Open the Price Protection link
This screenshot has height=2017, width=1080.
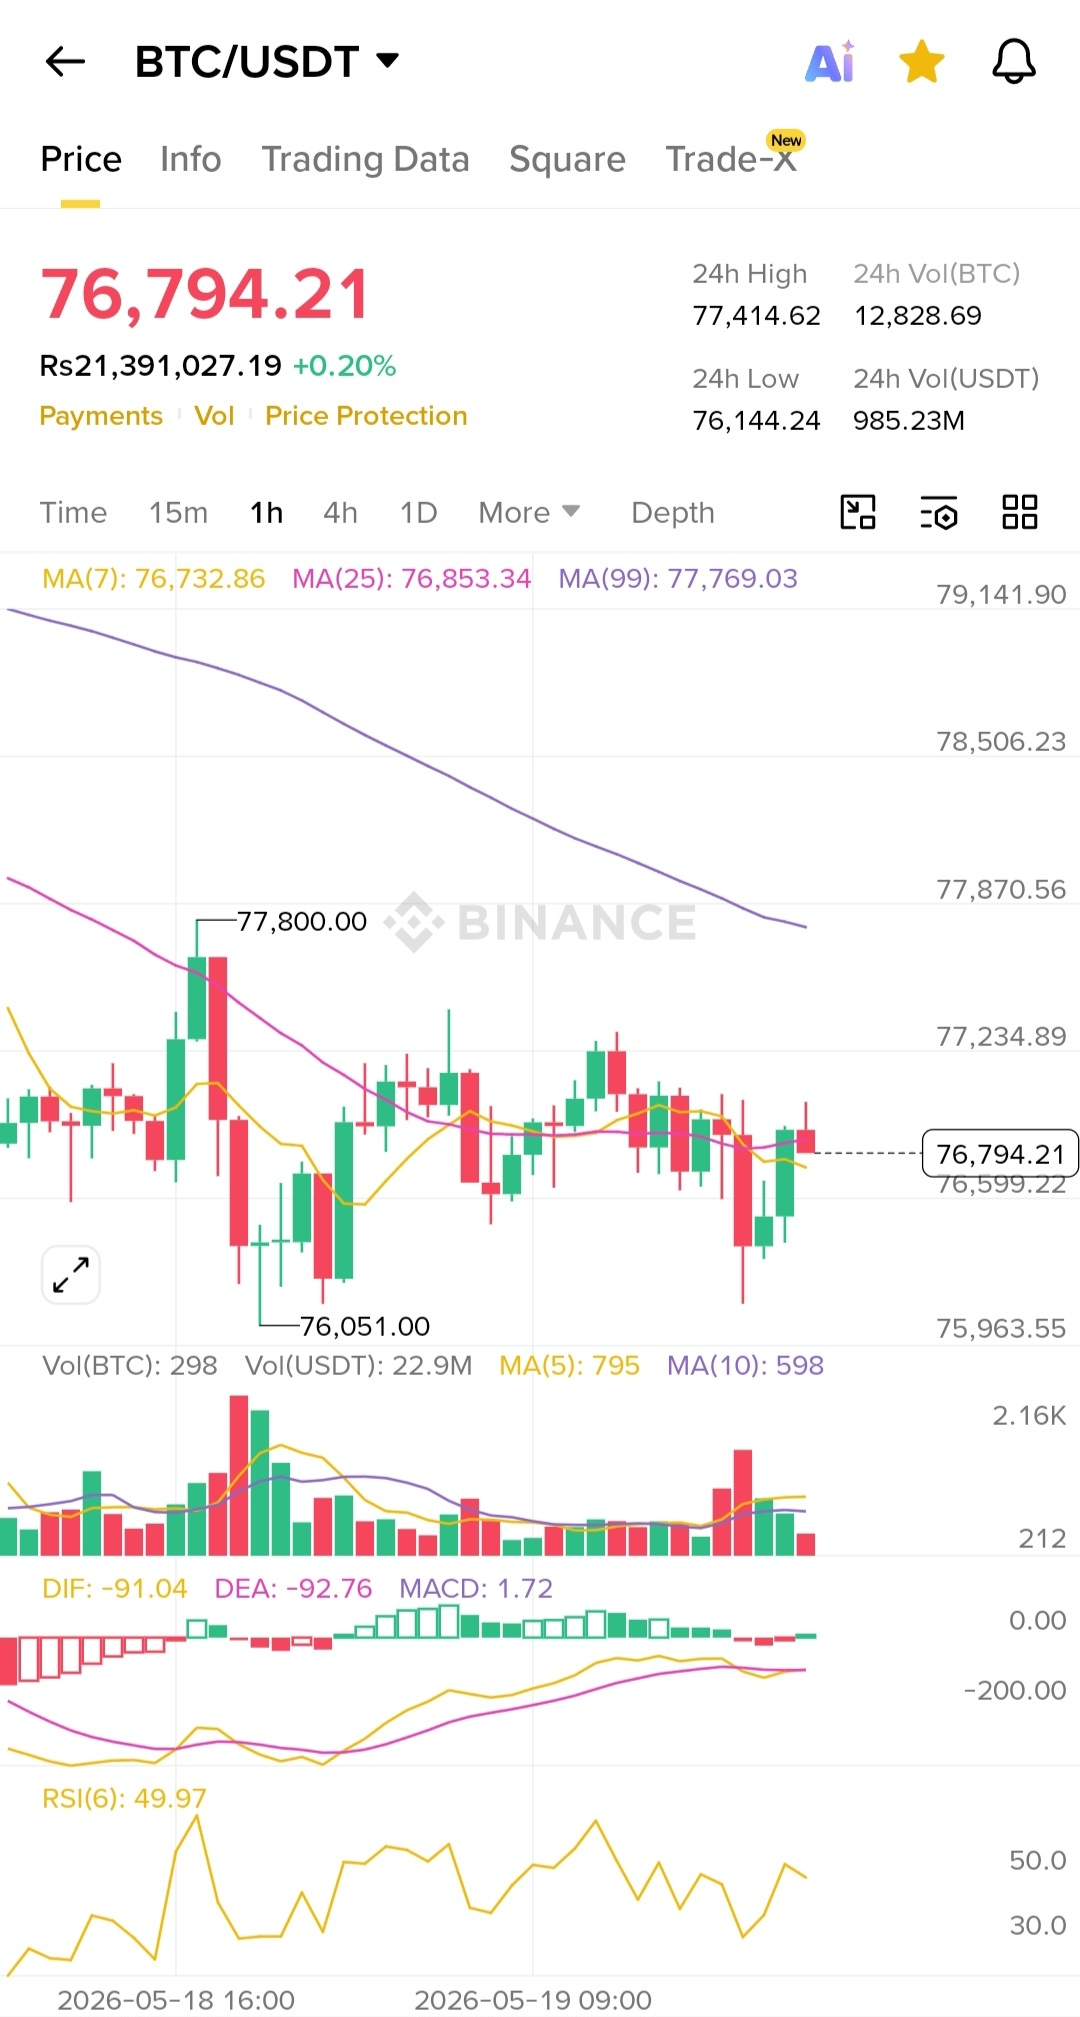366,416
